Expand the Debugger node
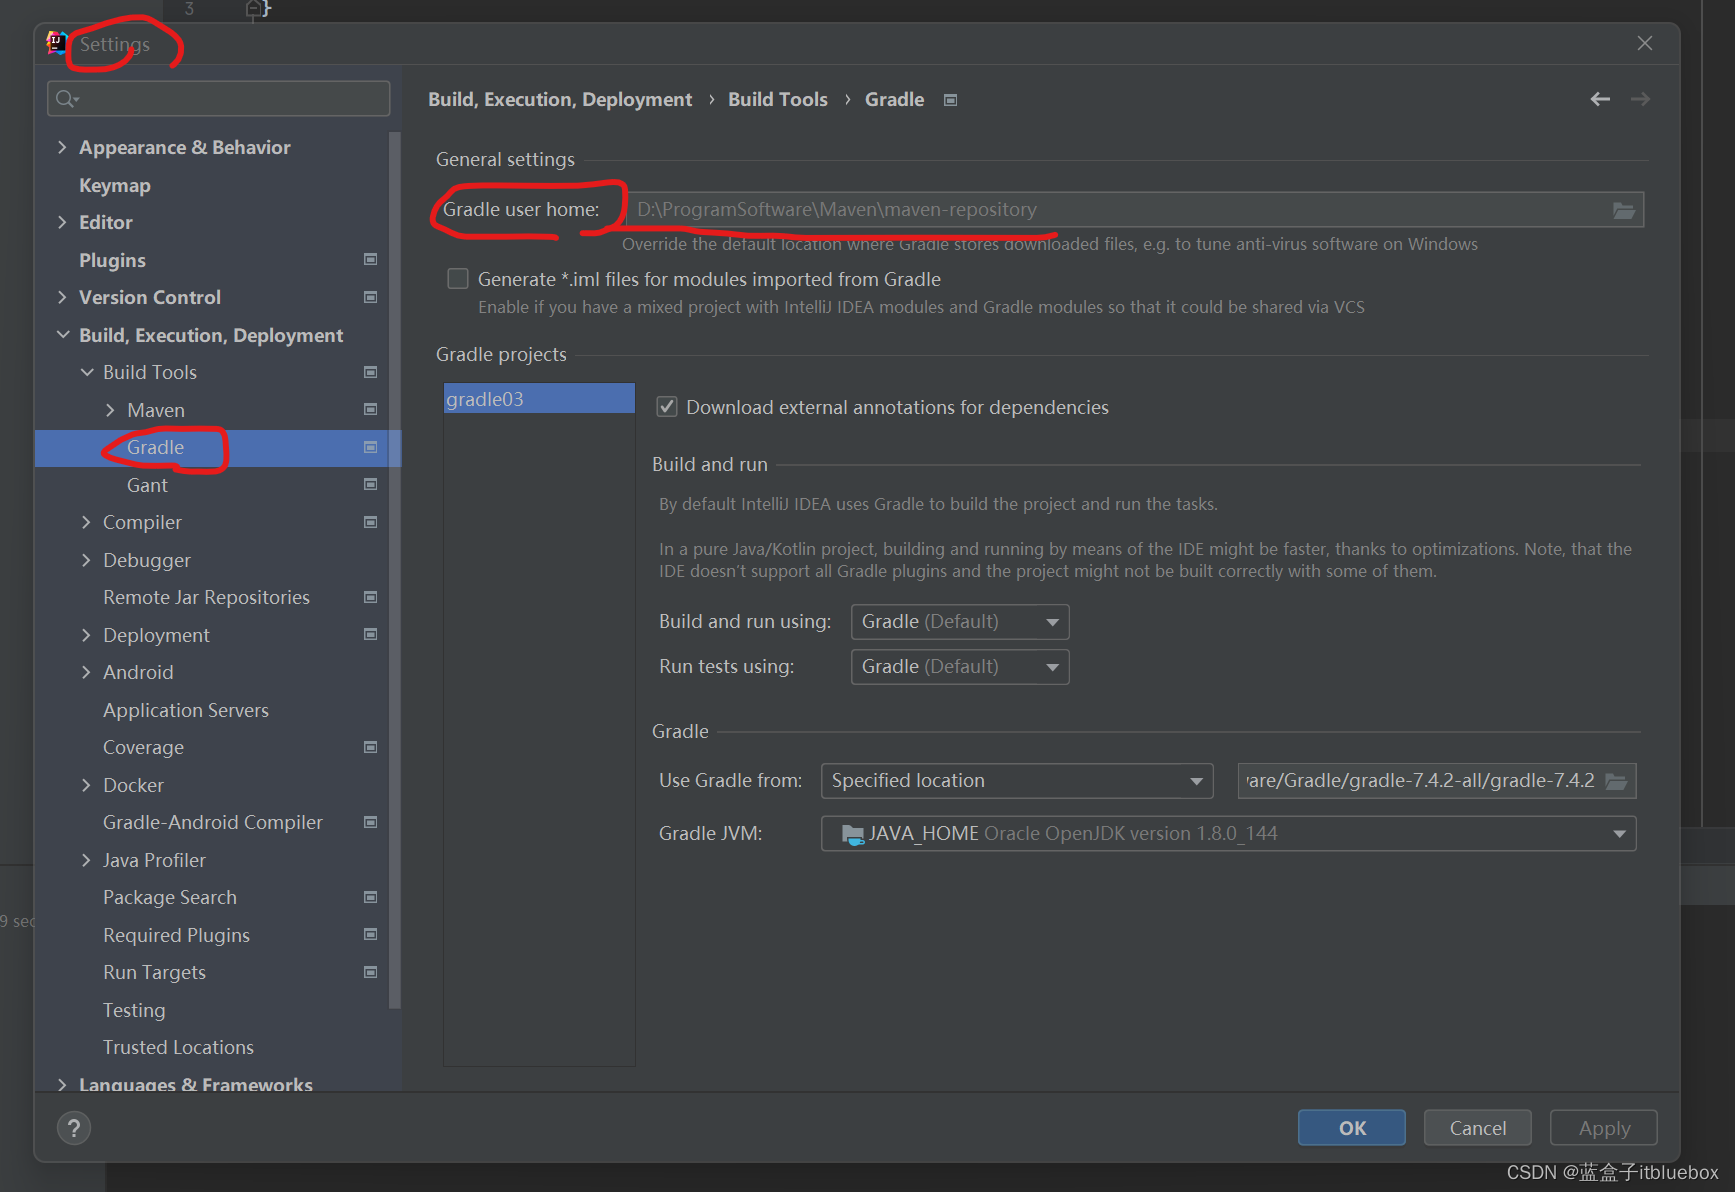Screen dimensions: 1735x1192 87,560
